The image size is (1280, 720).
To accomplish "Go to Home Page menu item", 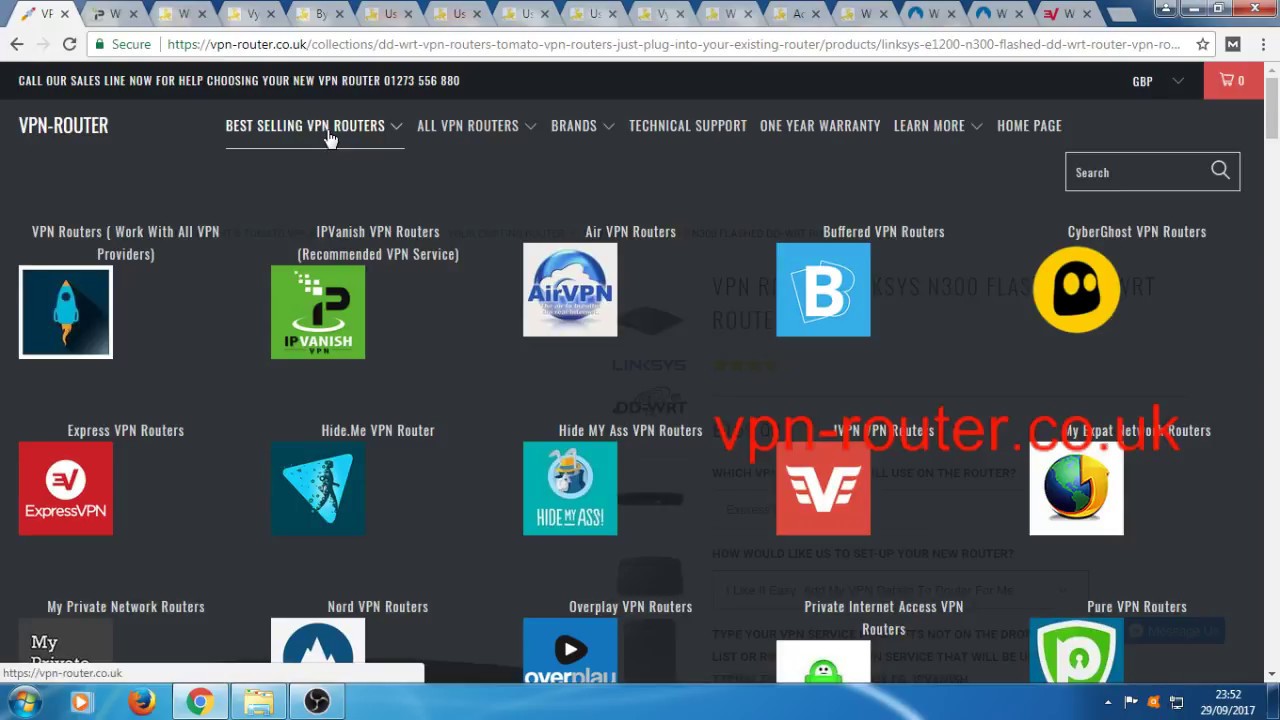I will pyautogui.click(x=1029, y=126).
